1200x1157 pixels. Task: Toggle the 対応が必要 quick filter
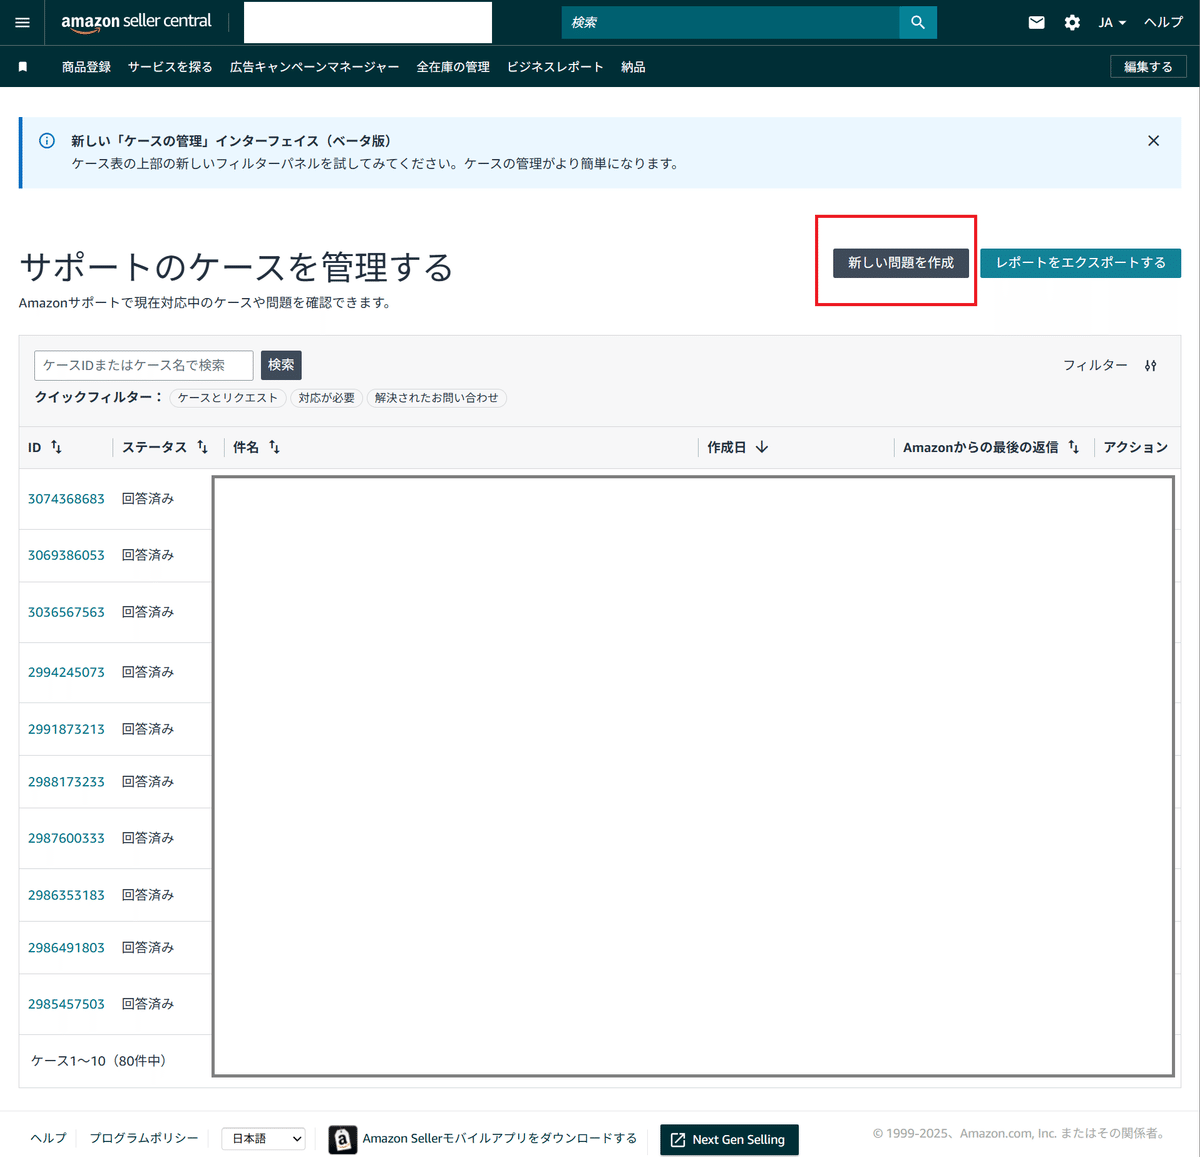(327, 398)
